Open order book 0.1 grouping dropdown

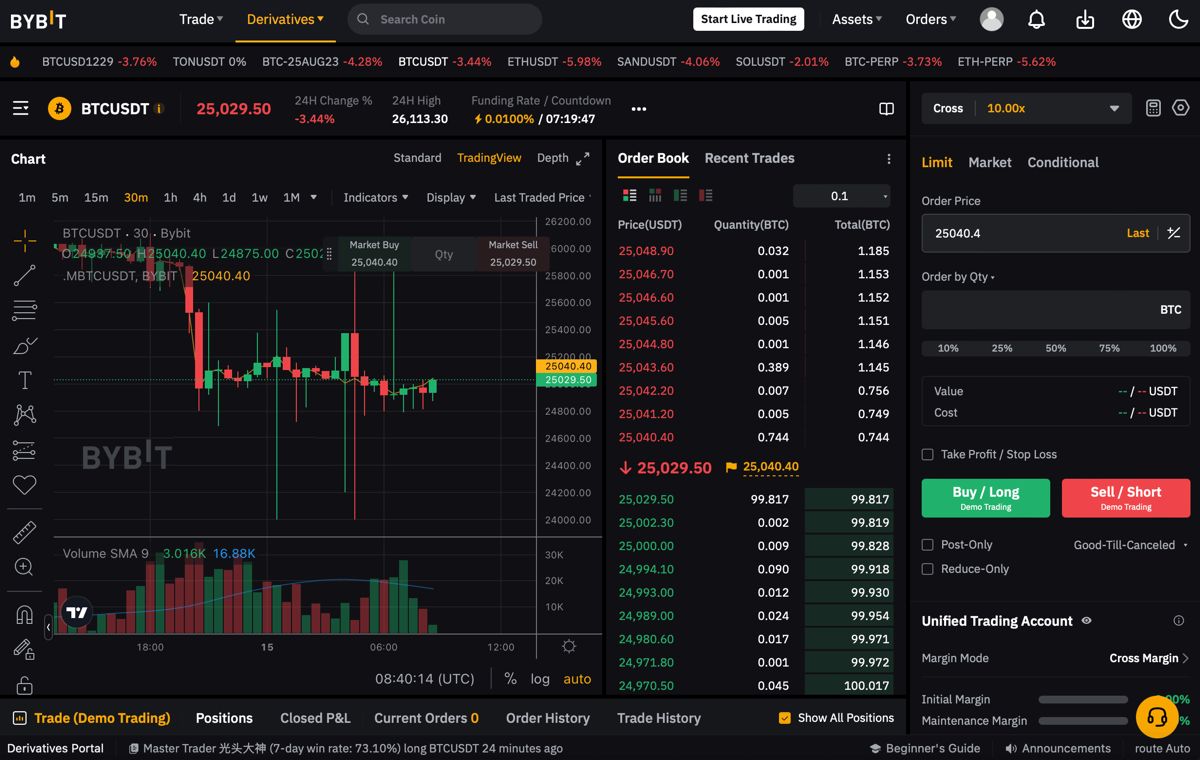(842, 196)
